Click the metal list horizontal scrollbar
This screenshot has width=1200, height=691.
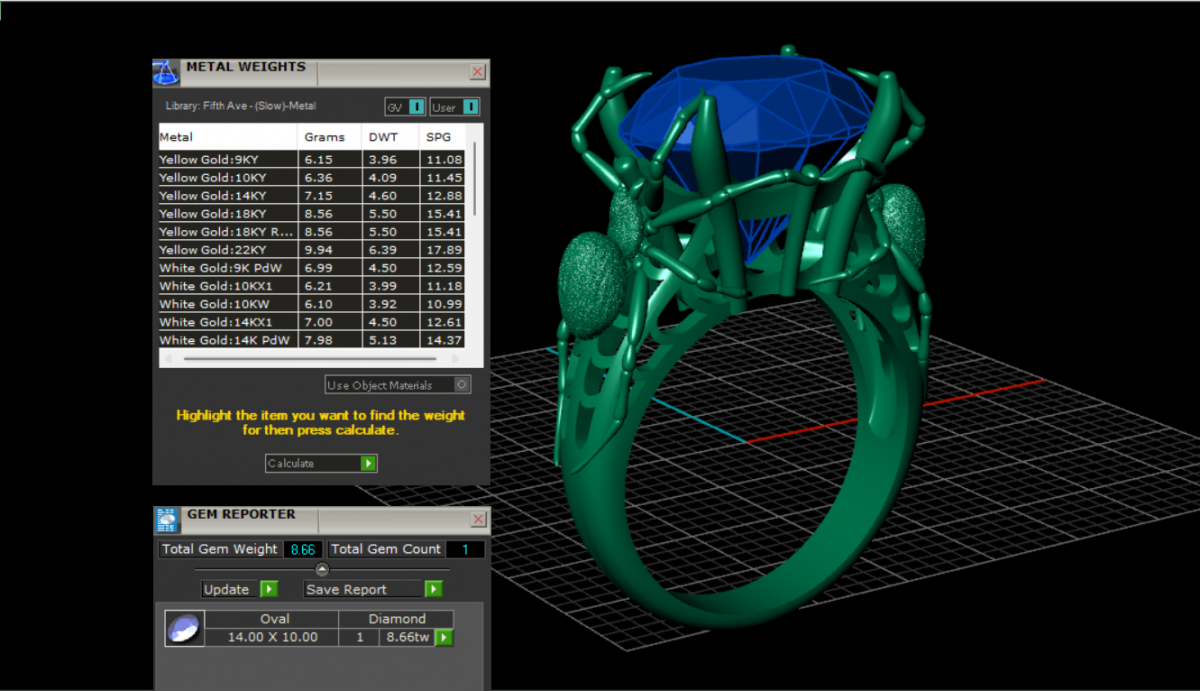[310, 358]
